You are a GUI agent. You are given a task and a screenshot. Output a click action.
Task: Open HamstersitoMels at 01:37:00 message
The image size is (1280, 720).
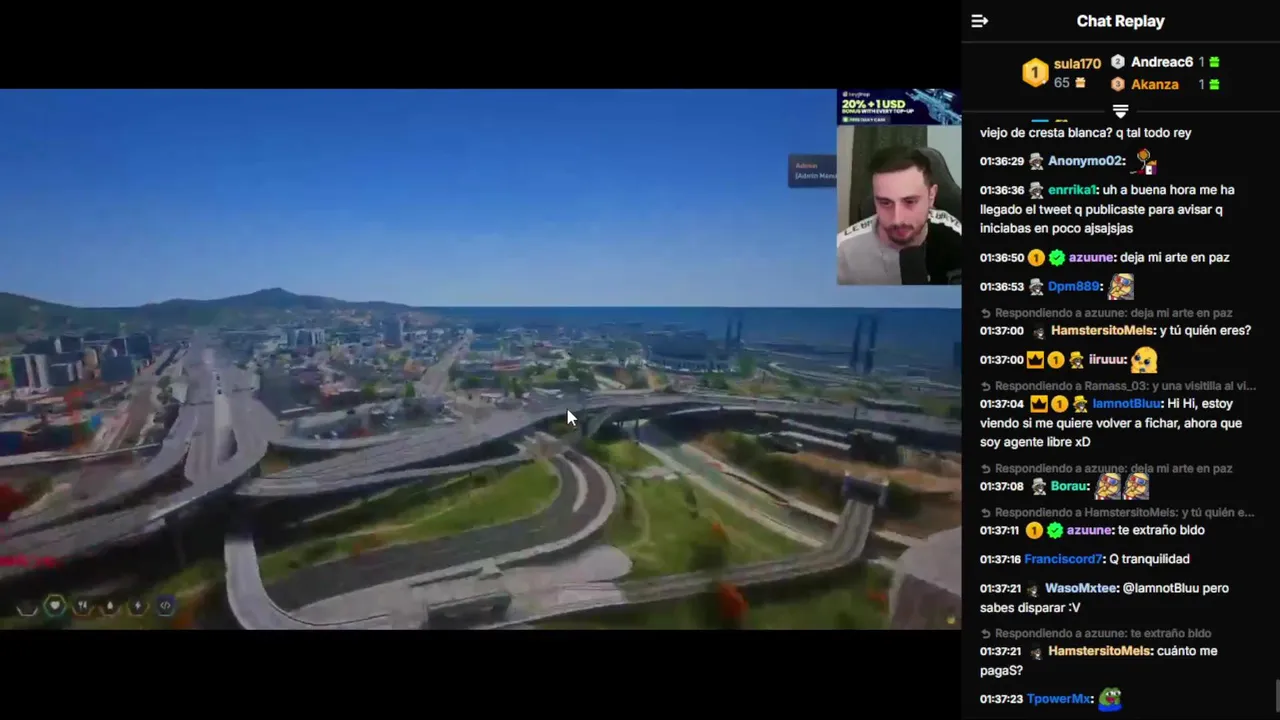(1103, 331)
